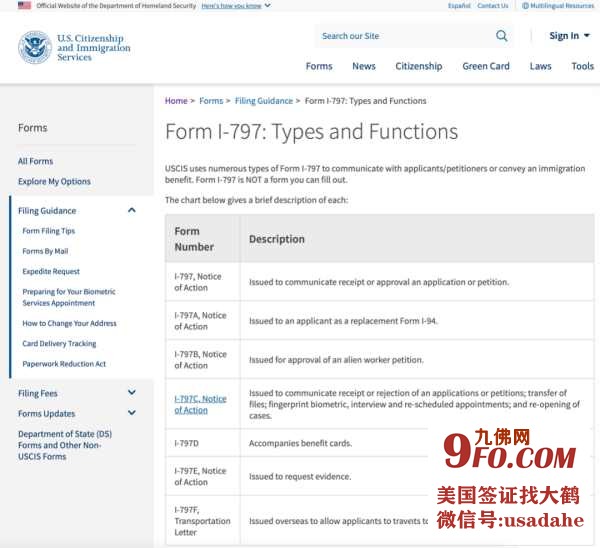Click the "I-797D" table cell
Screen dimensions: 600x548
(203, 443)
